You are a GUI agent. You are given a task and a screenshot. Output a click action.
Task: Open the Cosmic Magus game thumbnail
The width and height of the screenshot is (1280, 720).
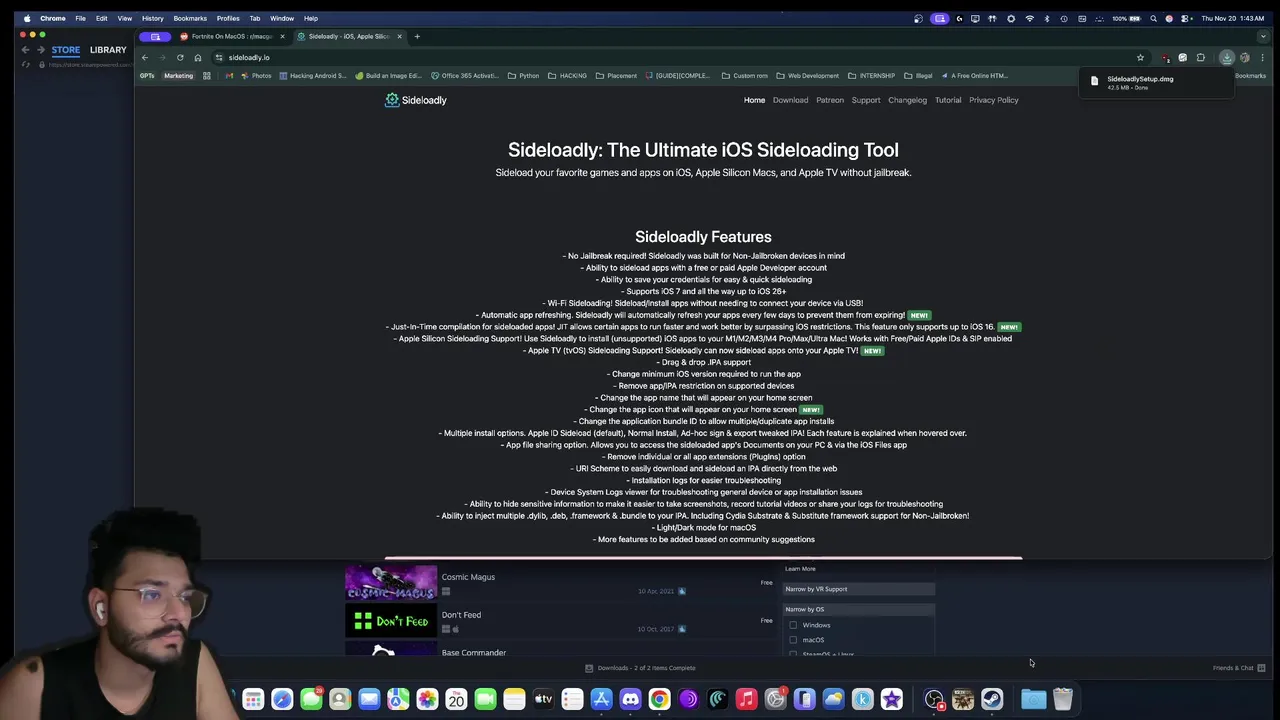pos(391,583)
